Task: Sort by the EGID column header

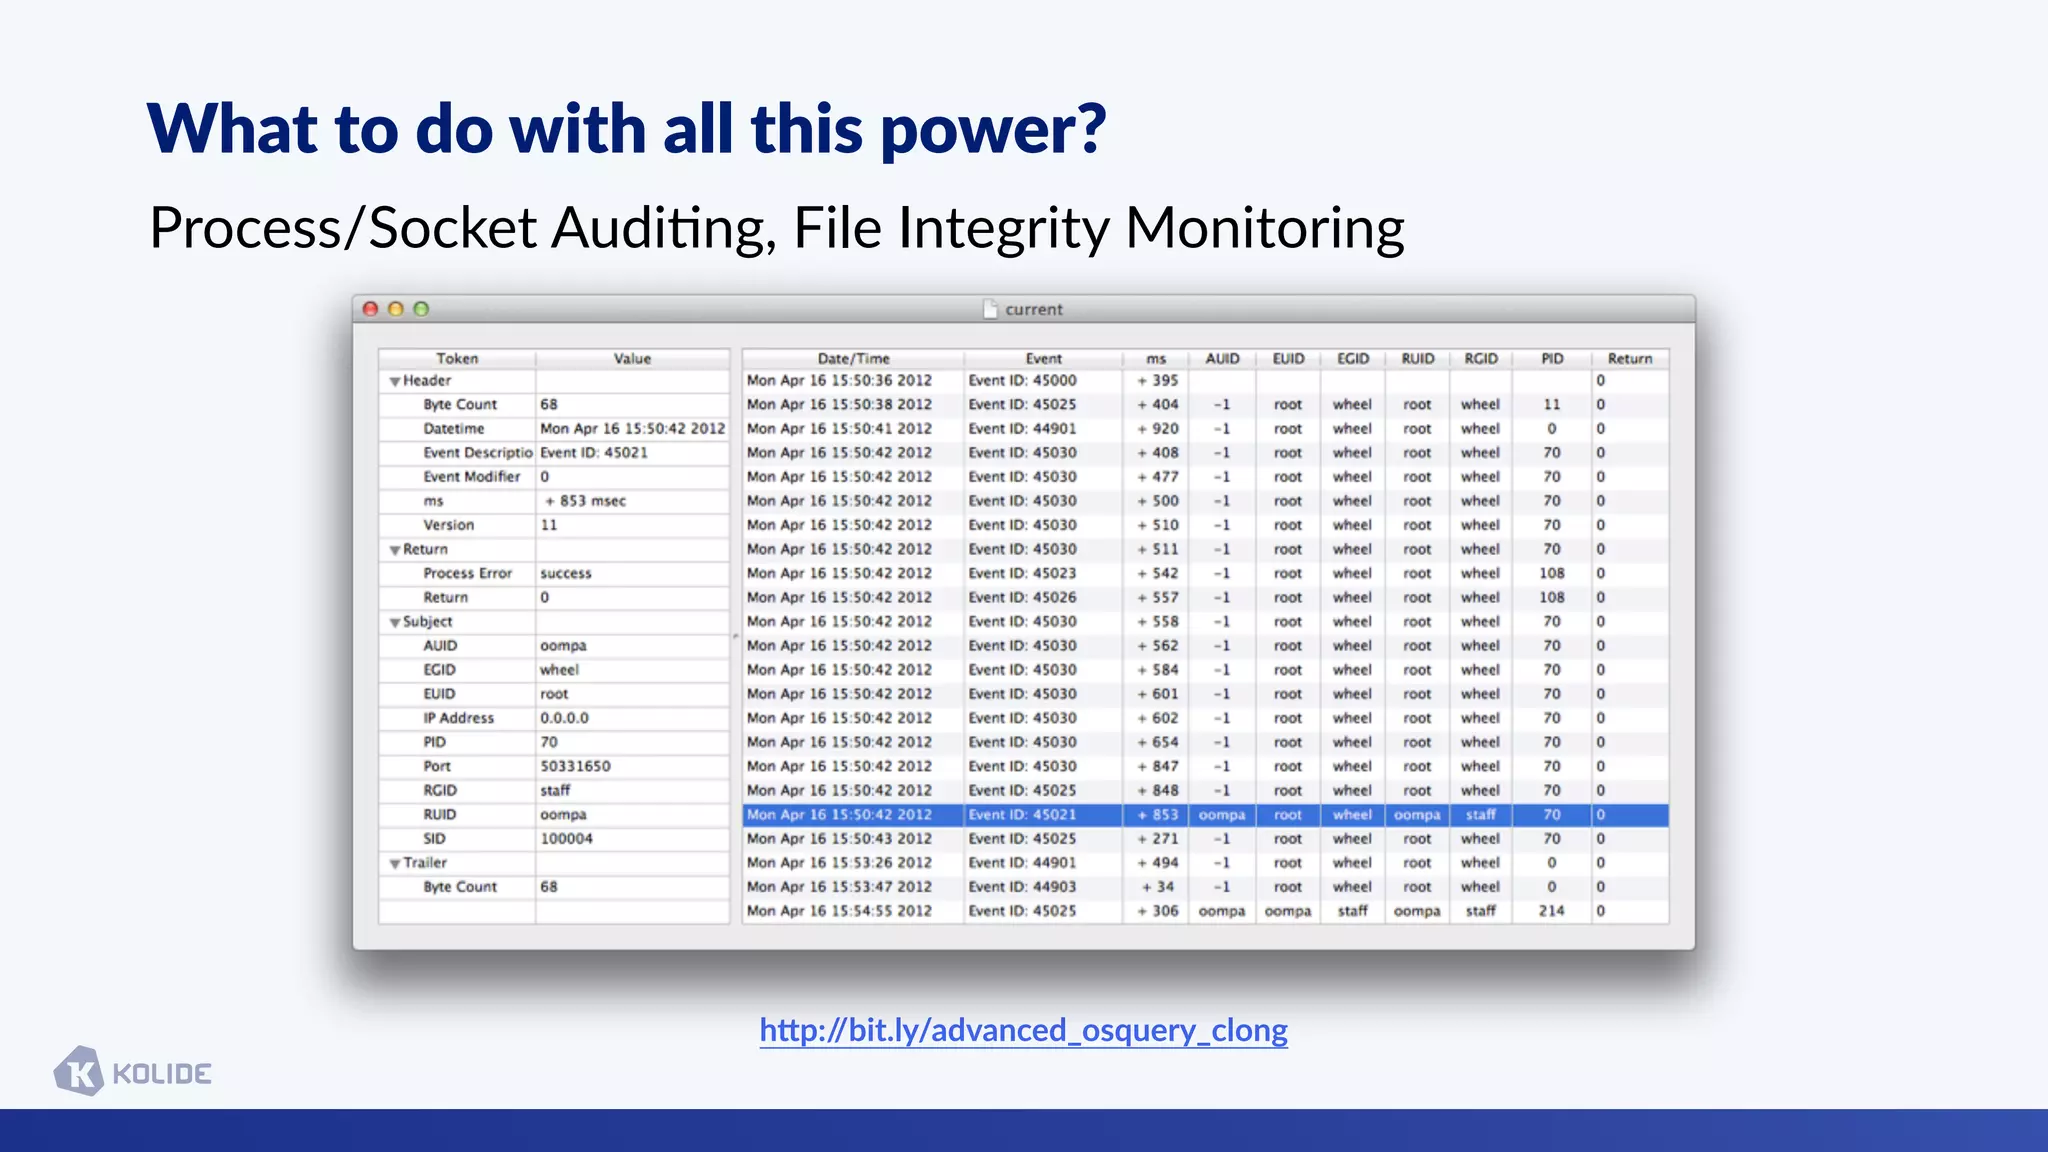Action: tap(1353, 358)
